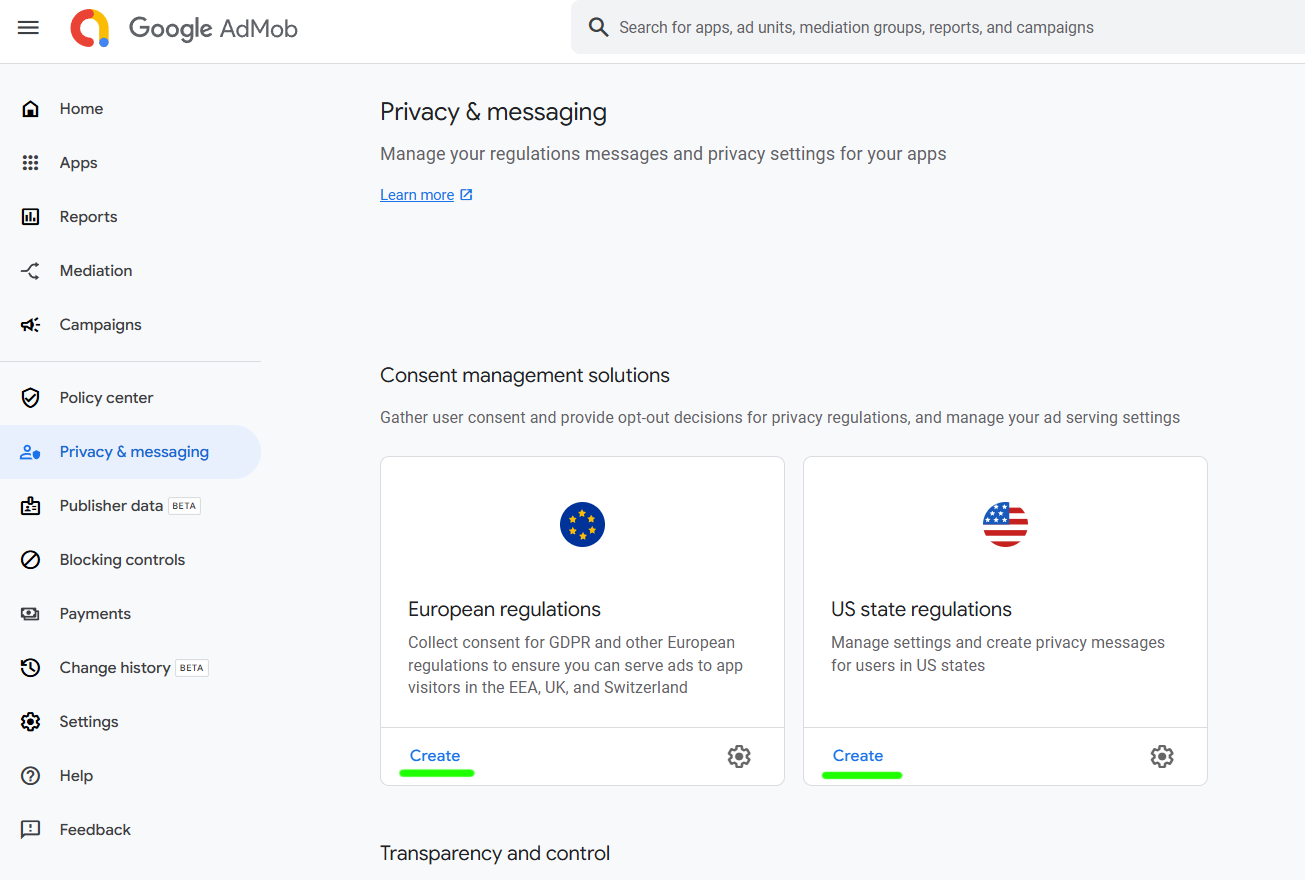
Task: Open Payments from the sidebar
Action: click(x=95, y=614)
